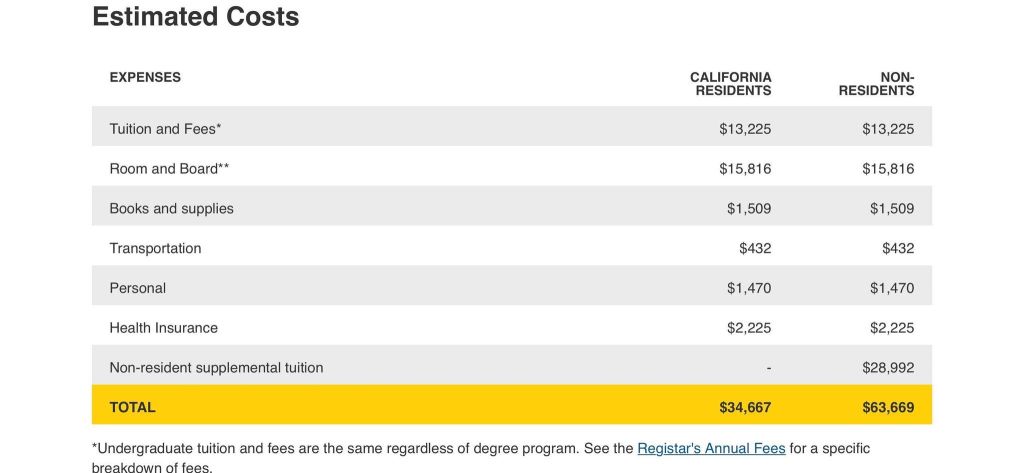Select non-residents' $15,816 room and board amount
Image resolution: width=1024 pixels, height=473 pixels.
888,169
